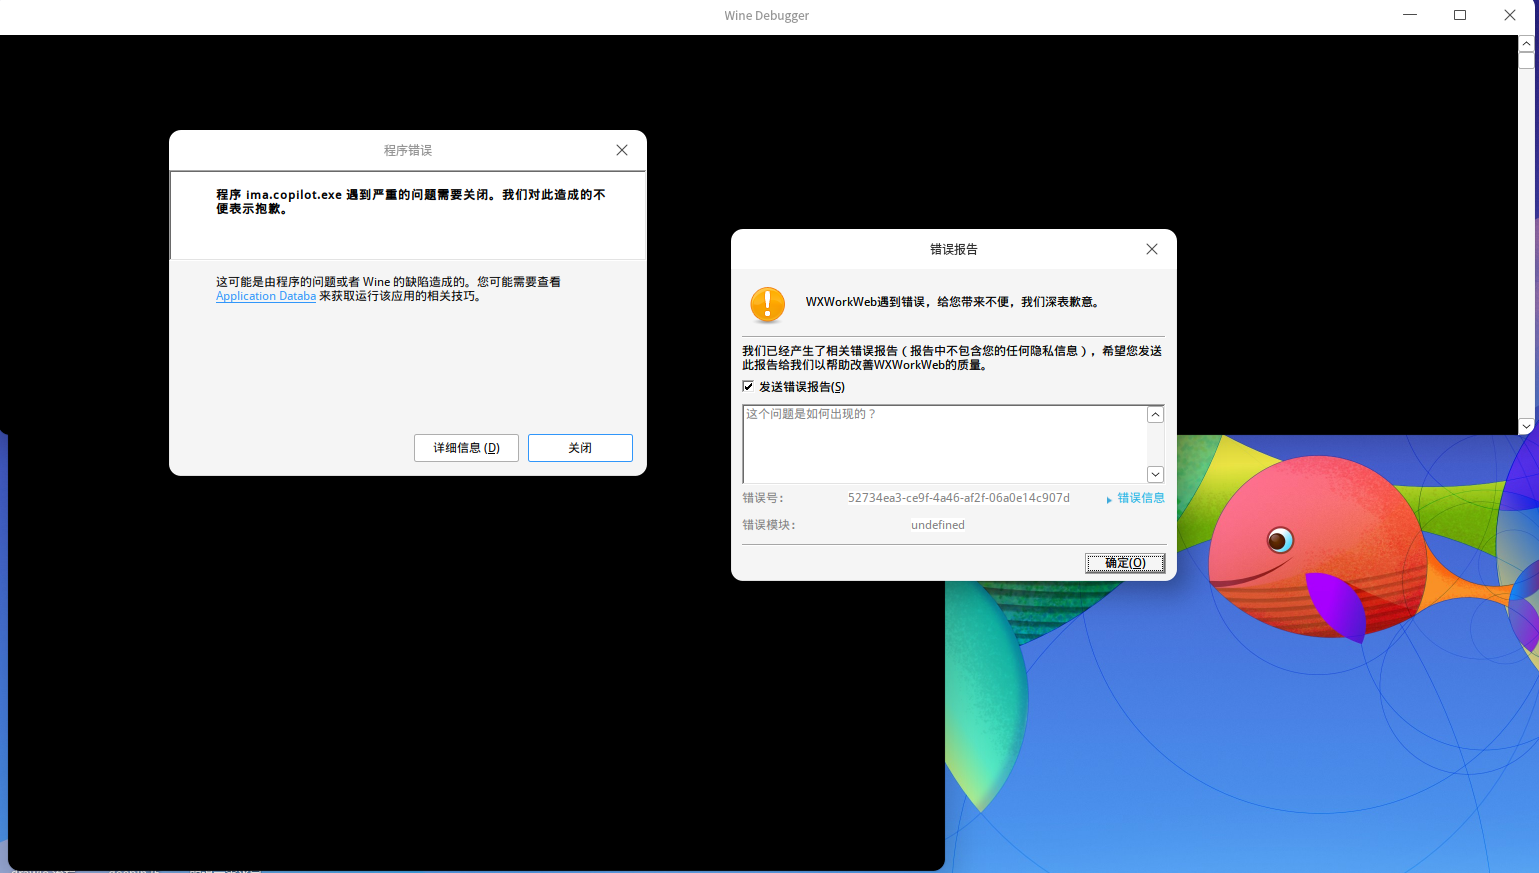The height and width of the screenshot is (873, 1539).
Task: Click the text box scroll-down arrow
Action: (x=1155, y=475)
